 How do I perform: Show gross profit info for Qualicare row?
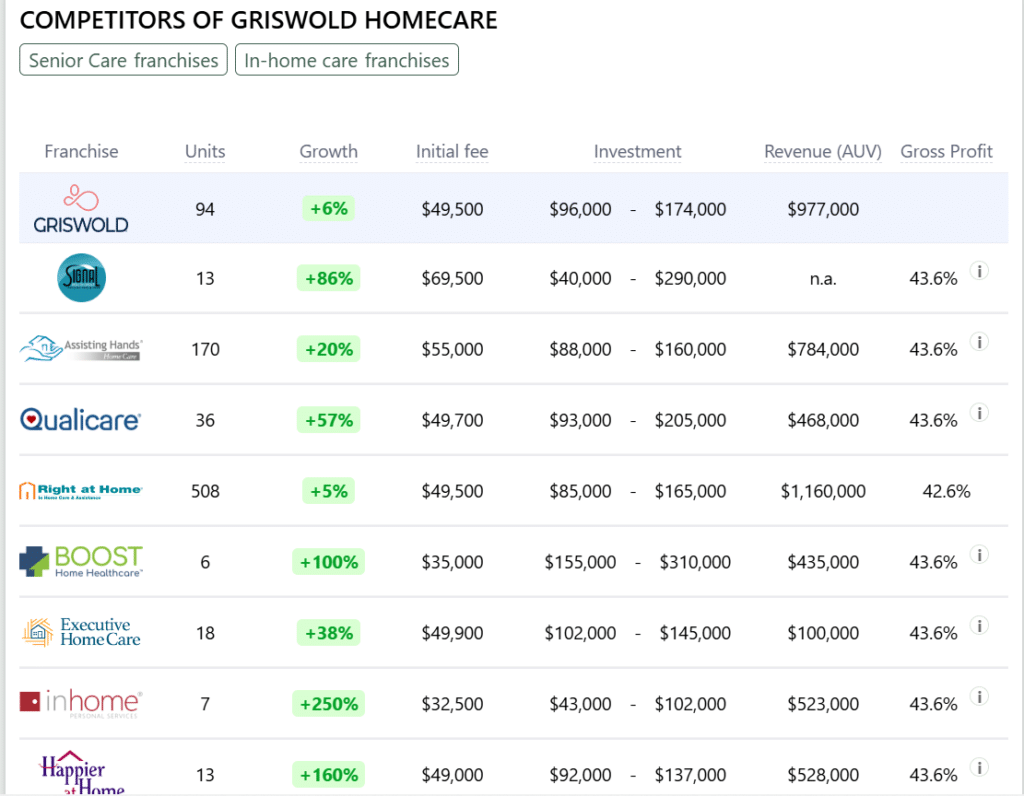click(979, 413)
